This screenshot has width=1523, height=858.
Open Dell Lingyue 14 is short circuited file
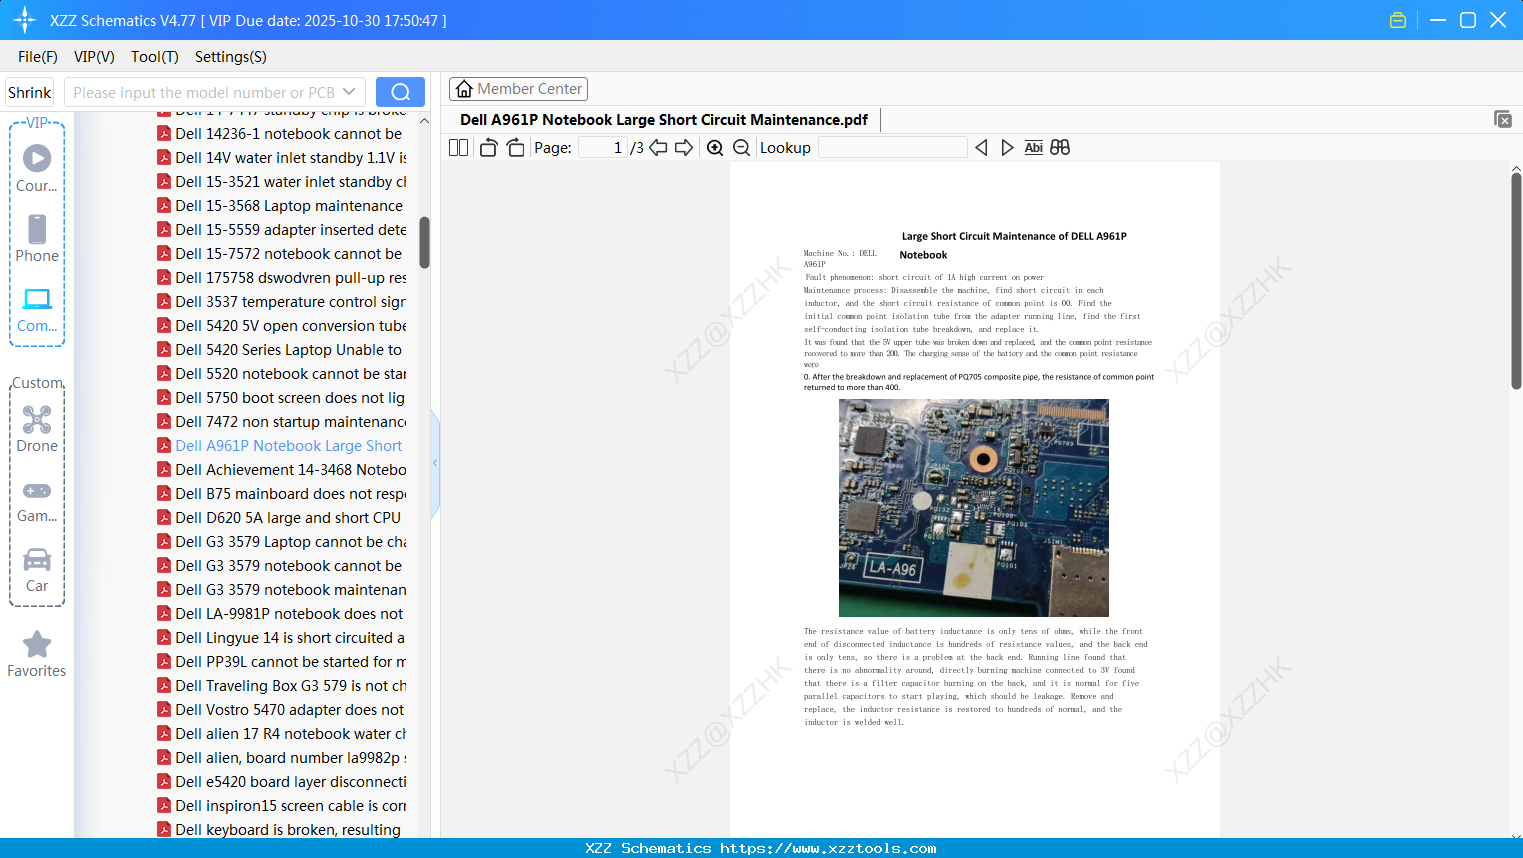point(281,638)
